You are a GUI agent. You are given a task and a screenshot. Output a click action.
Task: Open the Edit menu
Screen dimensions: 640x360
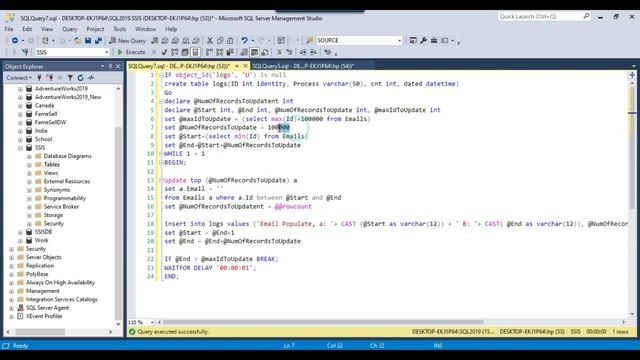[27, 29]
